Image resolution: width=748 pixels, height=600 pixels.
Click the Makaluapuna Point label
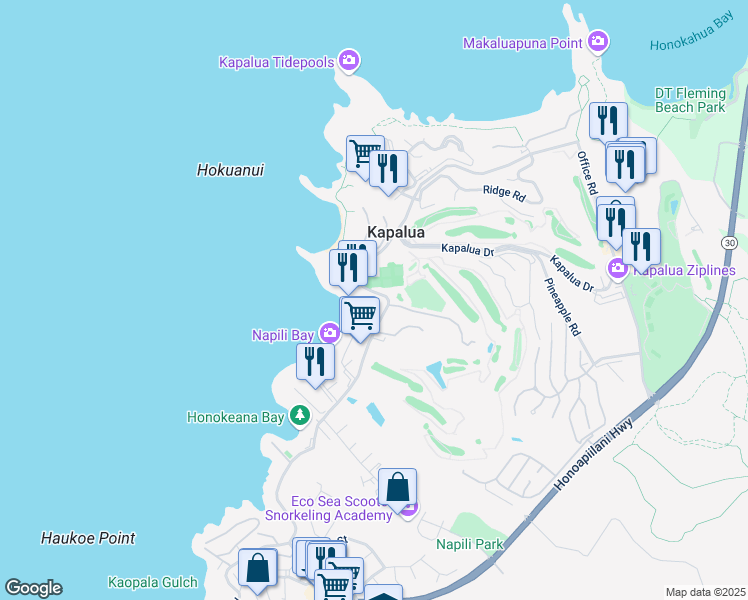click(523, 43)
